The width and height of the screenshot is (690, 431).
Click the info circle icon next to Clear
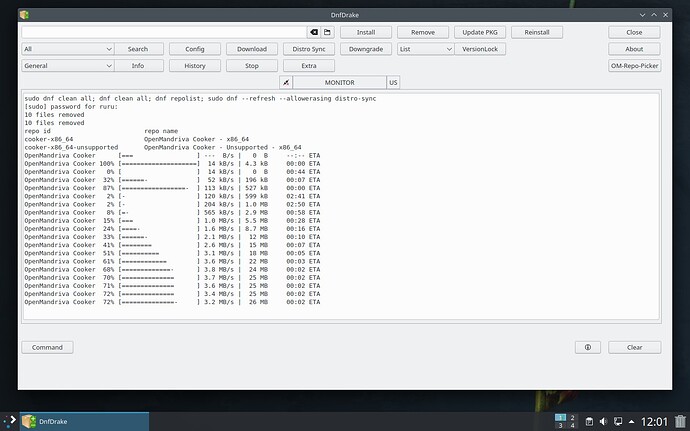pyautogui.click(x=587, y=347)
